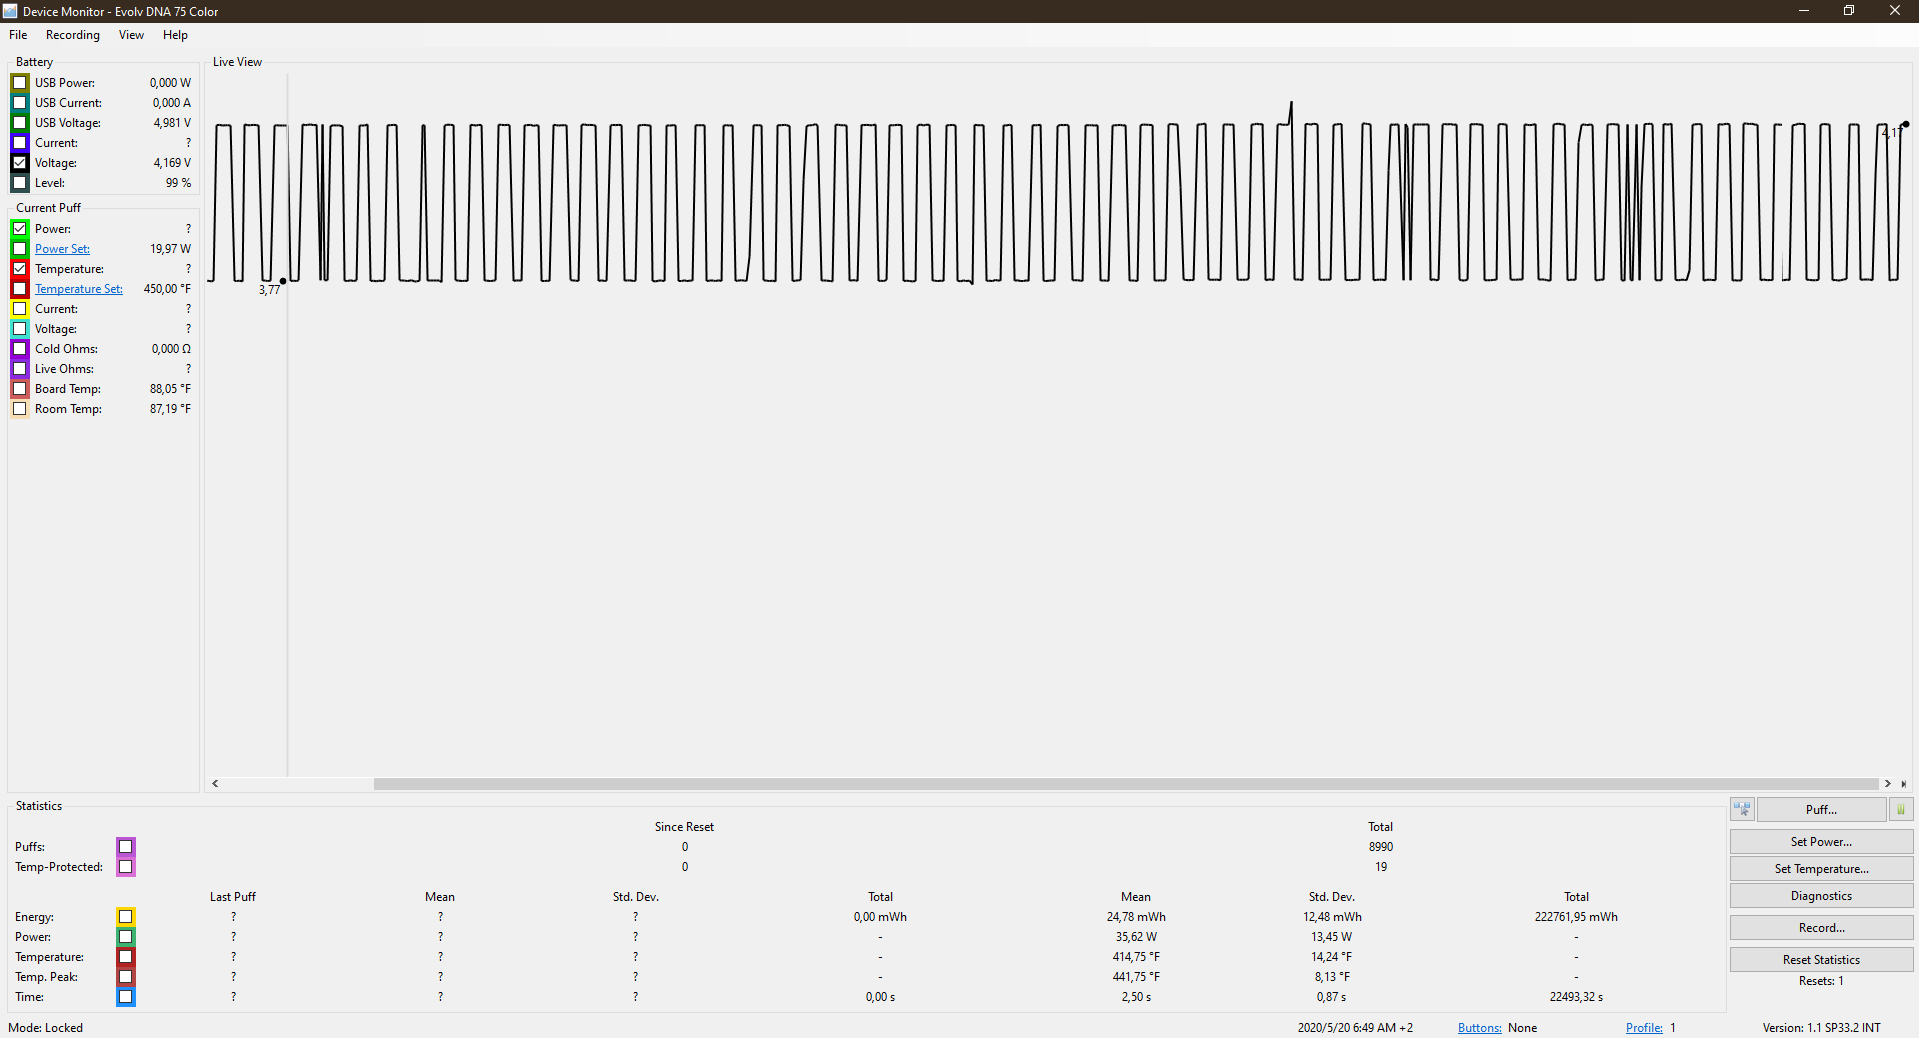This screenshot has width=1919, height=1038.
Task: Click the chart scroll left arrow
Action: point(215,784)
